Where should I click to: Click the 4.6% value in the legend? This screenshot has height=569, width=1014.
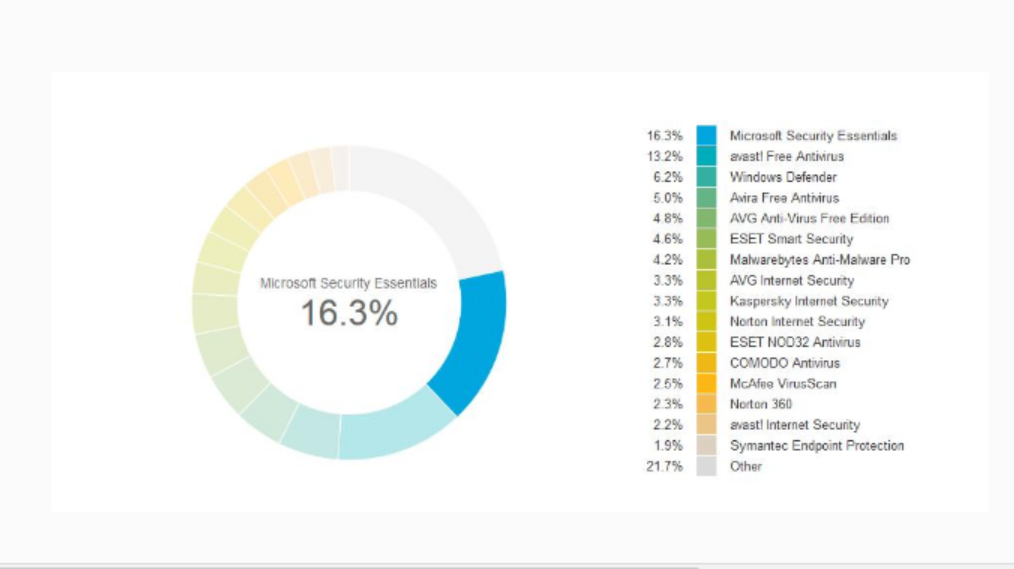click(x=667, y=239)
